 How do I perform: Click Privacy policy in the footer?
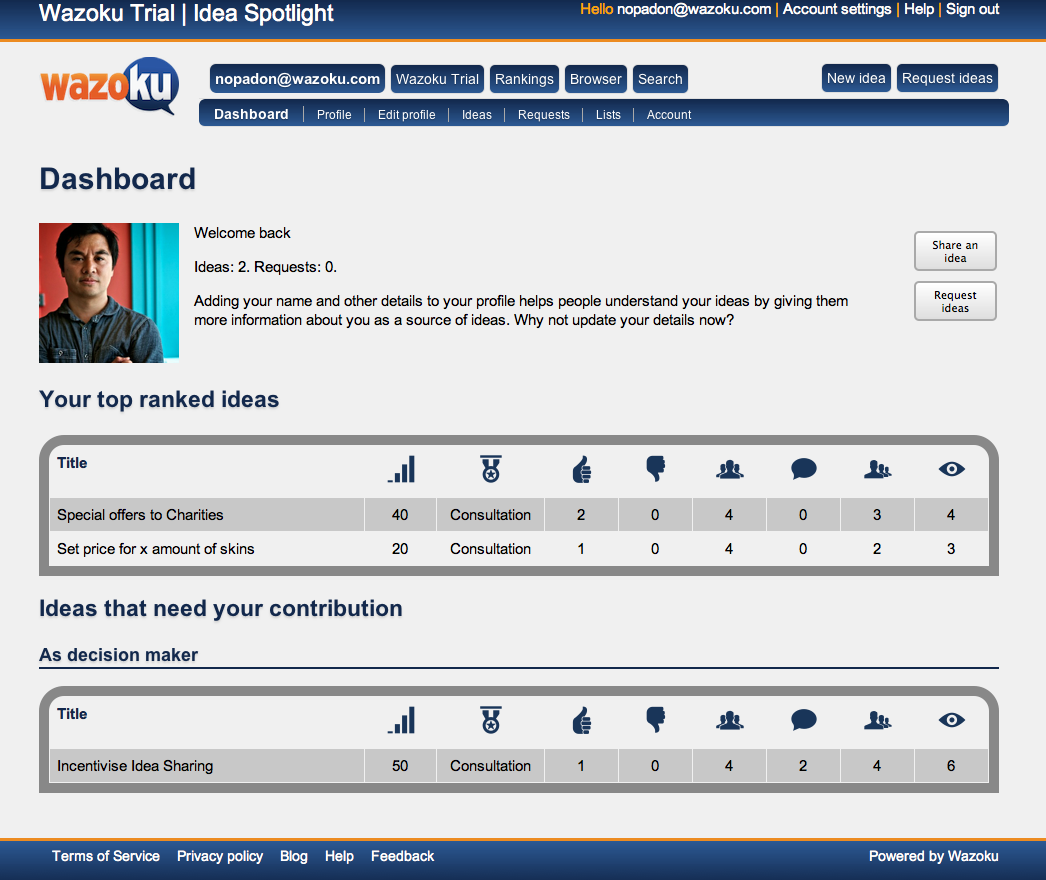click(x=220, y=856)
